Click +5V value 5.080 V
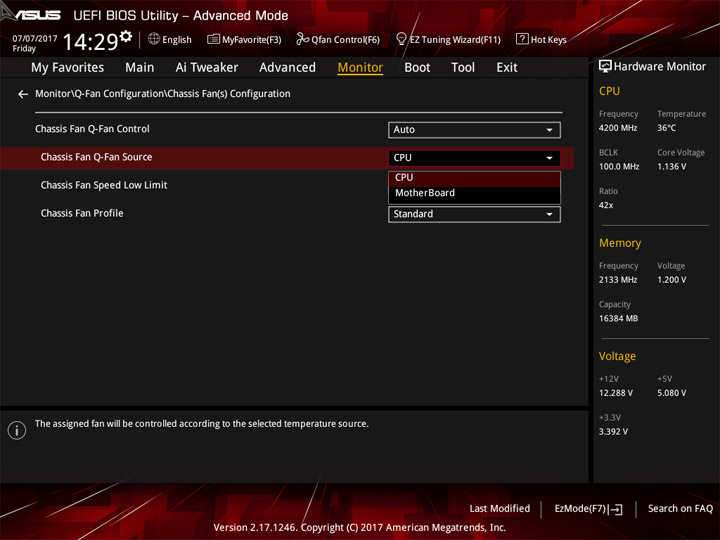 click(x=671, y=393)
